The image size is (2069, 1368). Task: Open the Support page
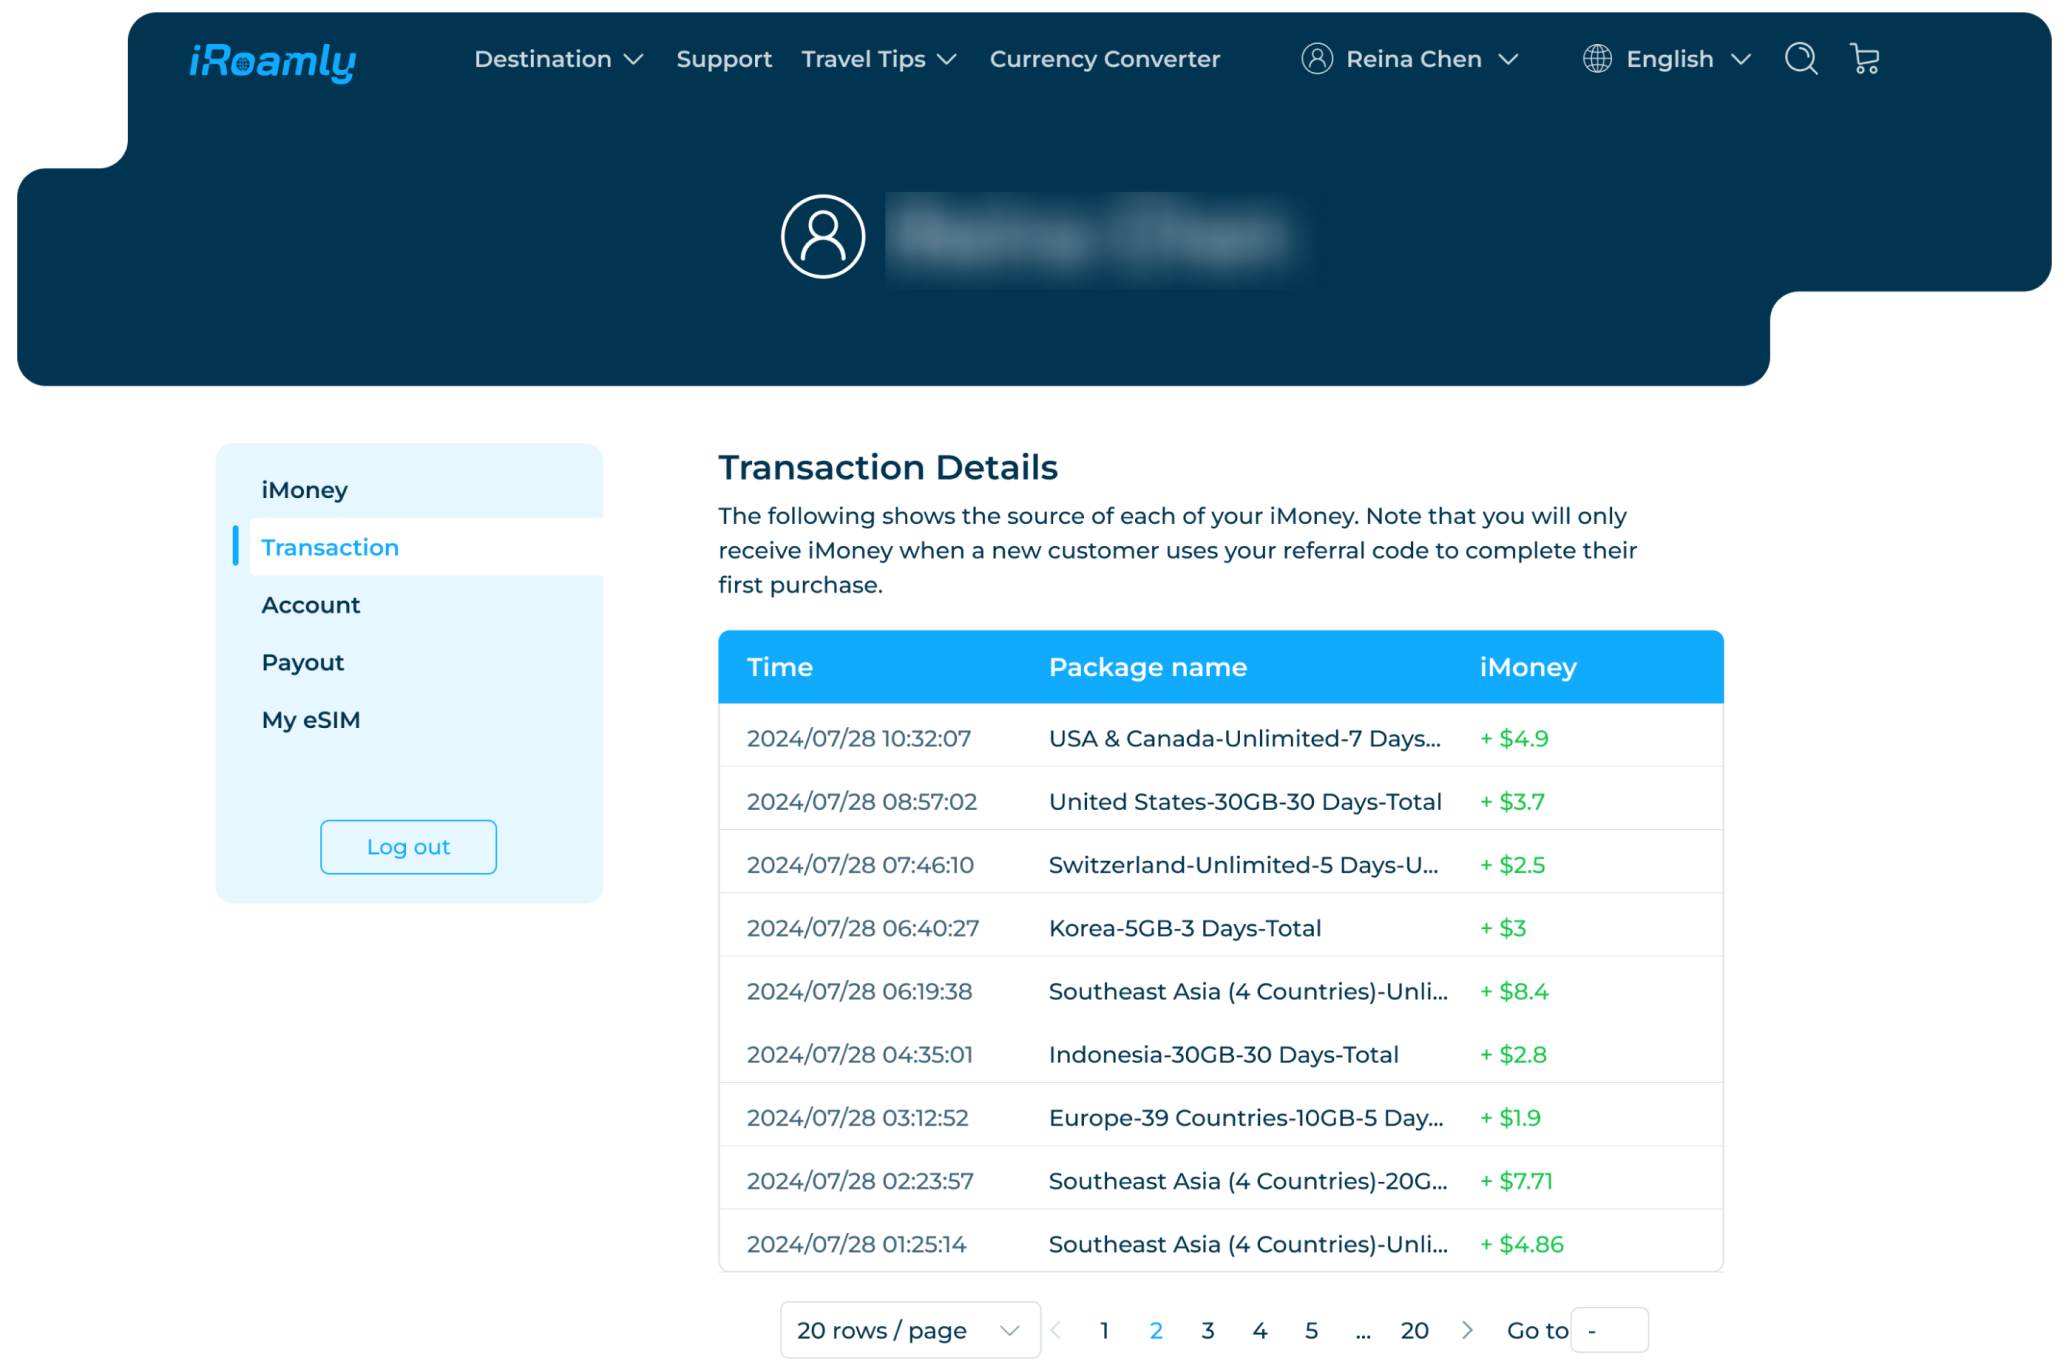(724, 59)
